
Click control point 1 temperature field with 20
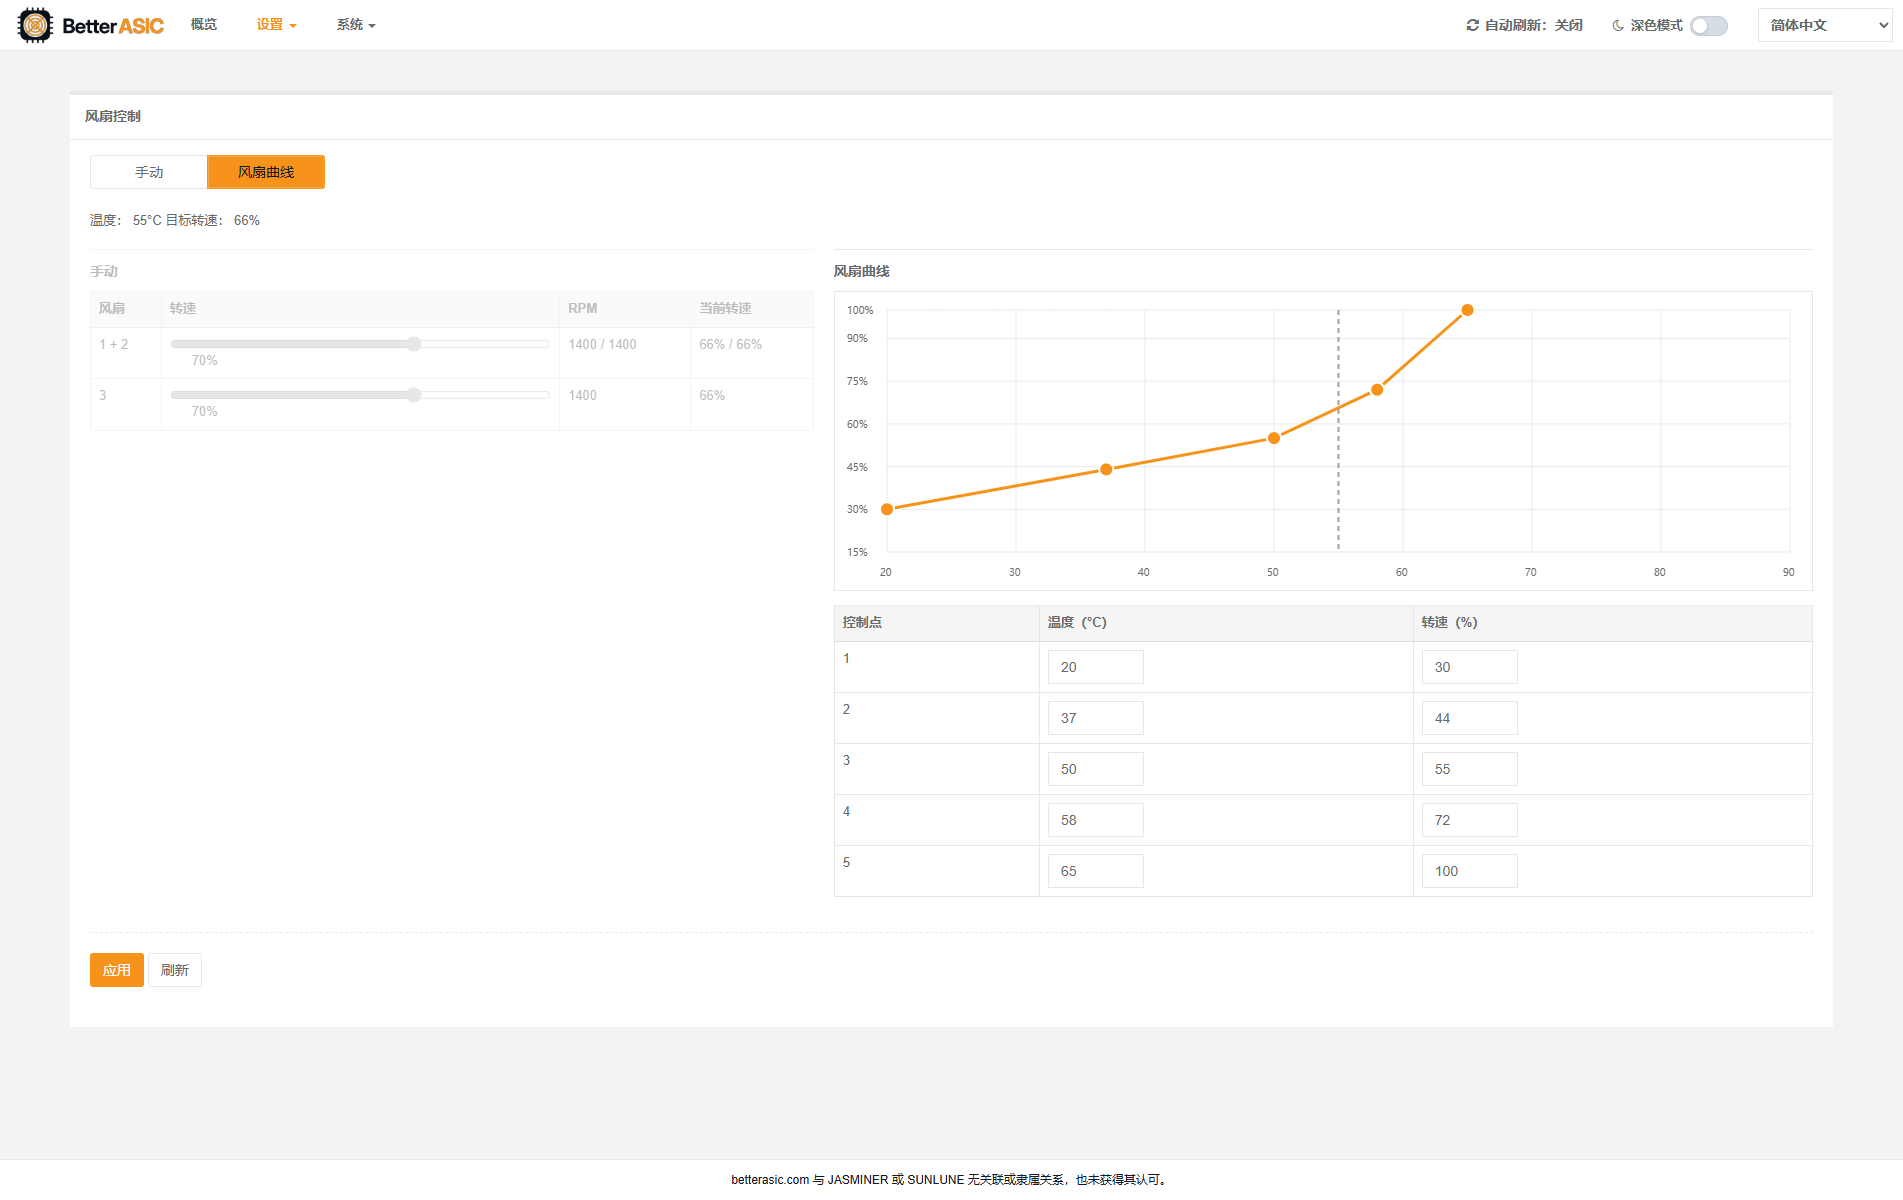pyautogui.click(x=1095, y=667)
